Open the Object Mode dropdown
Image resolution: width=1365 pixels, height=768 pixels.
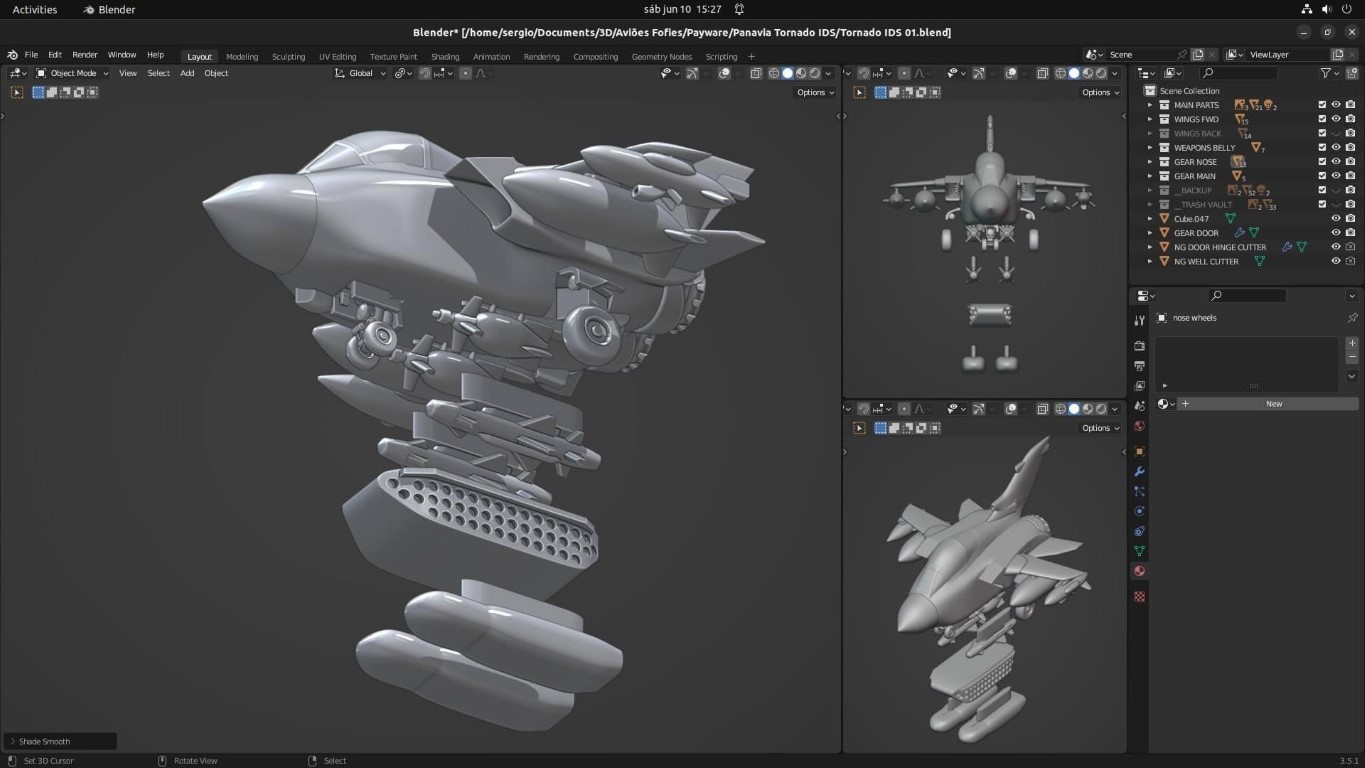click(x=73, y=73)
